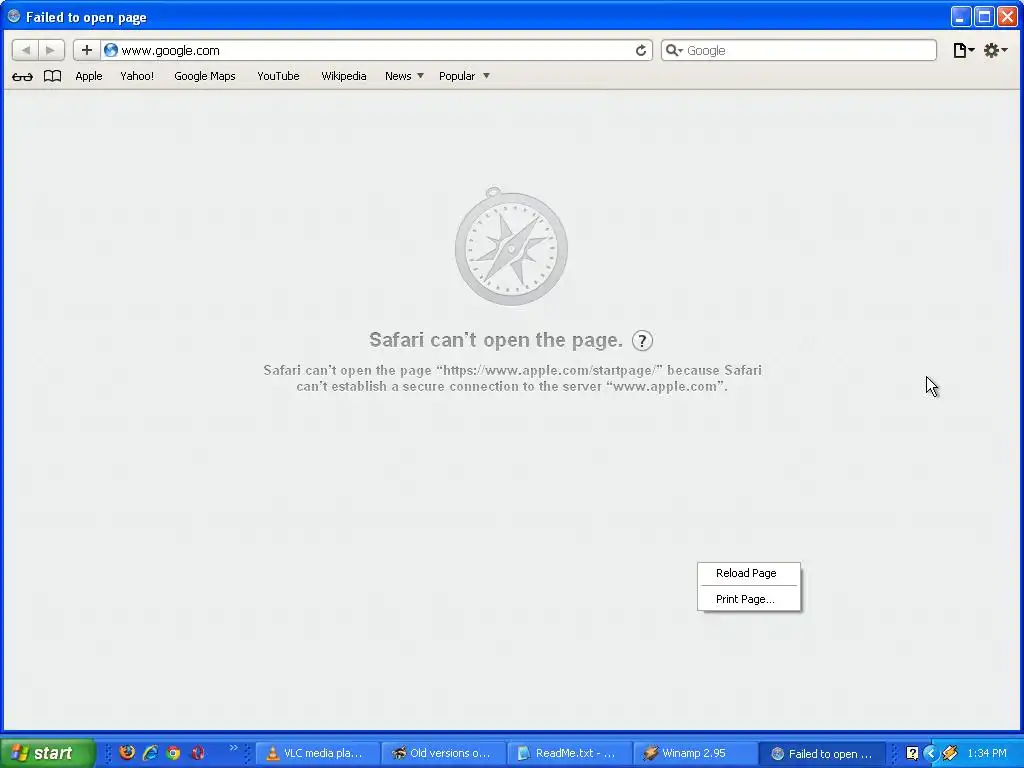This screenshot has height=768, width=1024.
Task: Click the Back navigation arrow
Action: click(25, 50)
